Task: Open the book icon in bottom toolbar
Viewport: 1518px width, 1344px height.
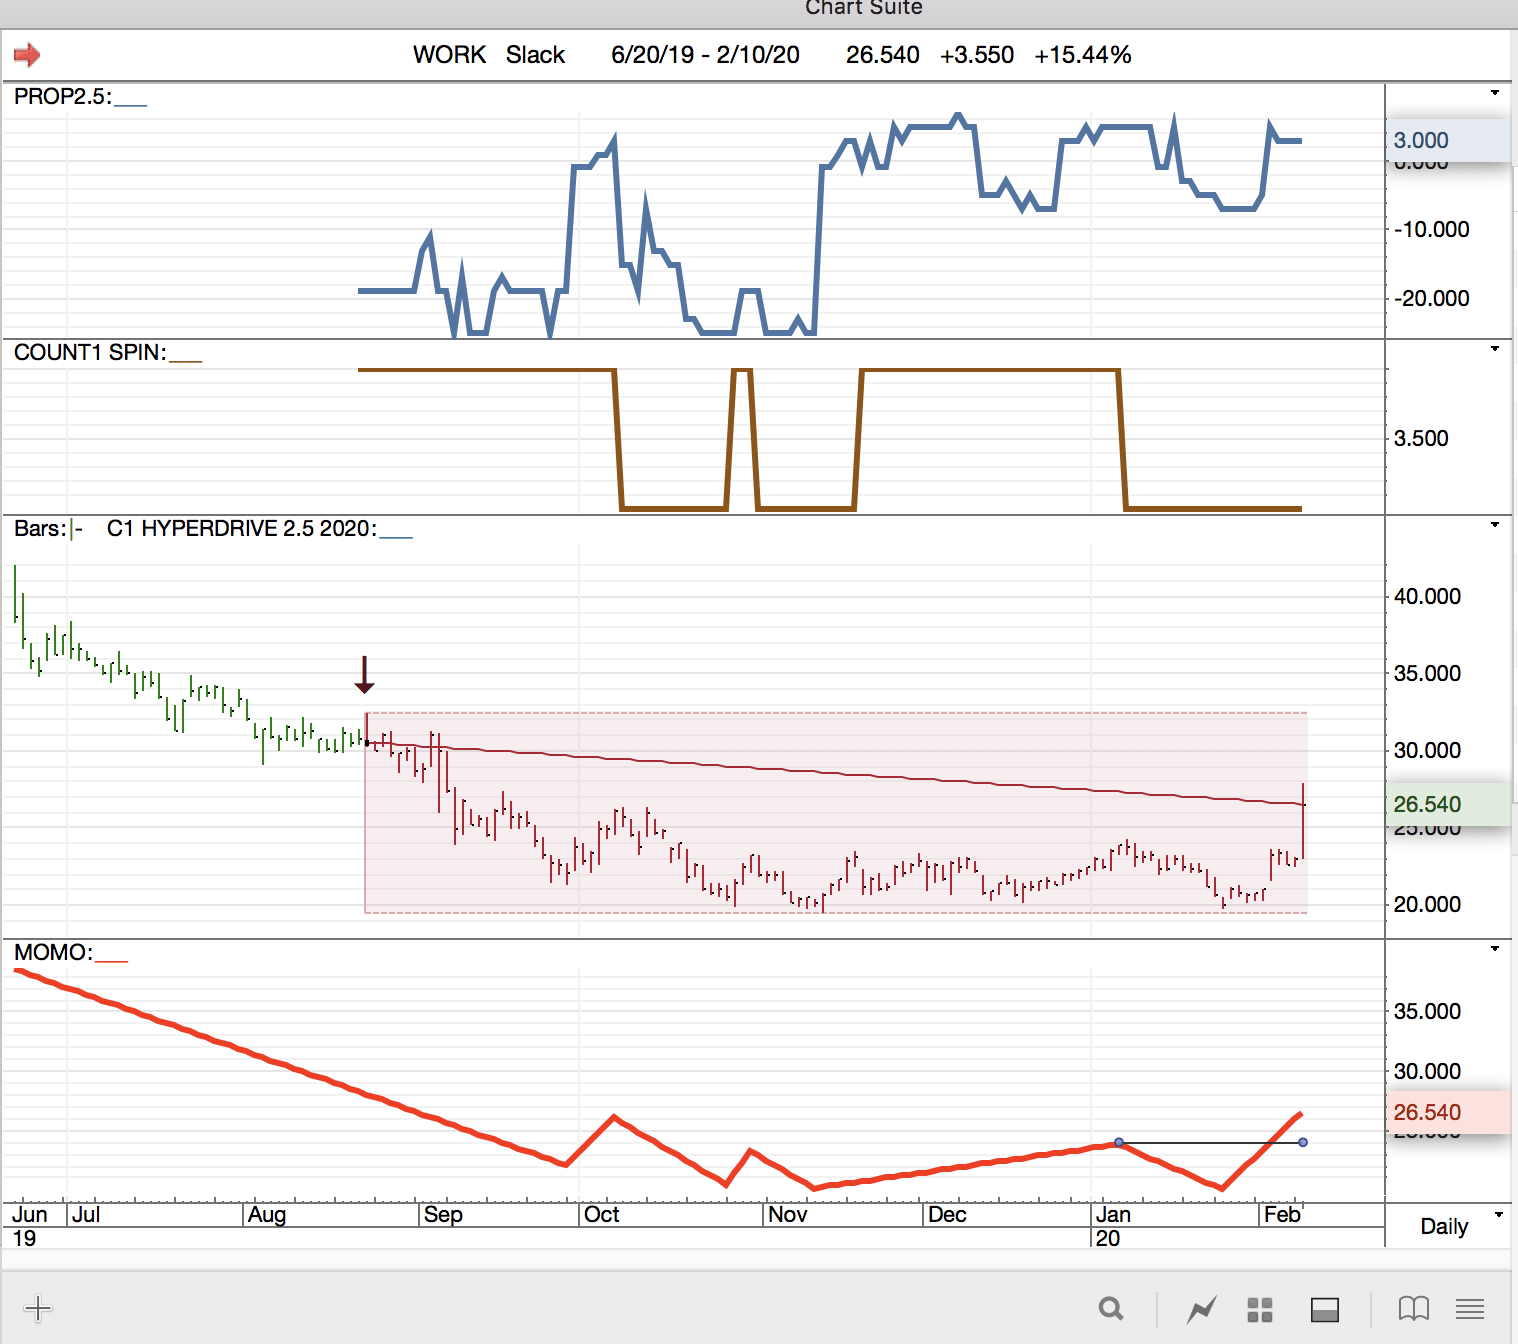Action: click(1413, 1308)
